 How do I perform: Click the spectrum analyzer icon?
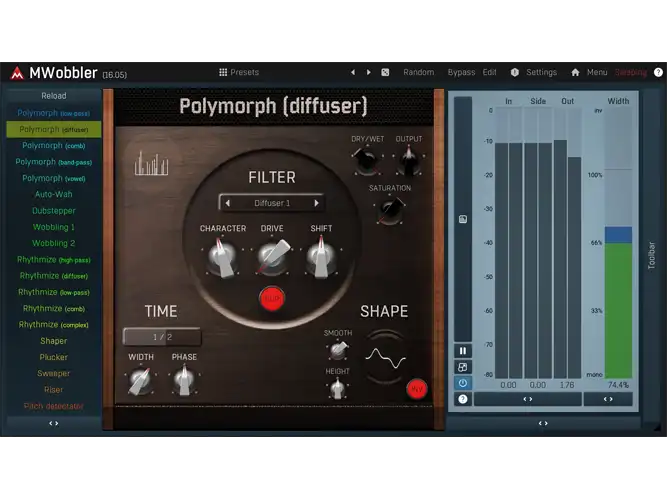pyautogui.click(x=151, y=164)
